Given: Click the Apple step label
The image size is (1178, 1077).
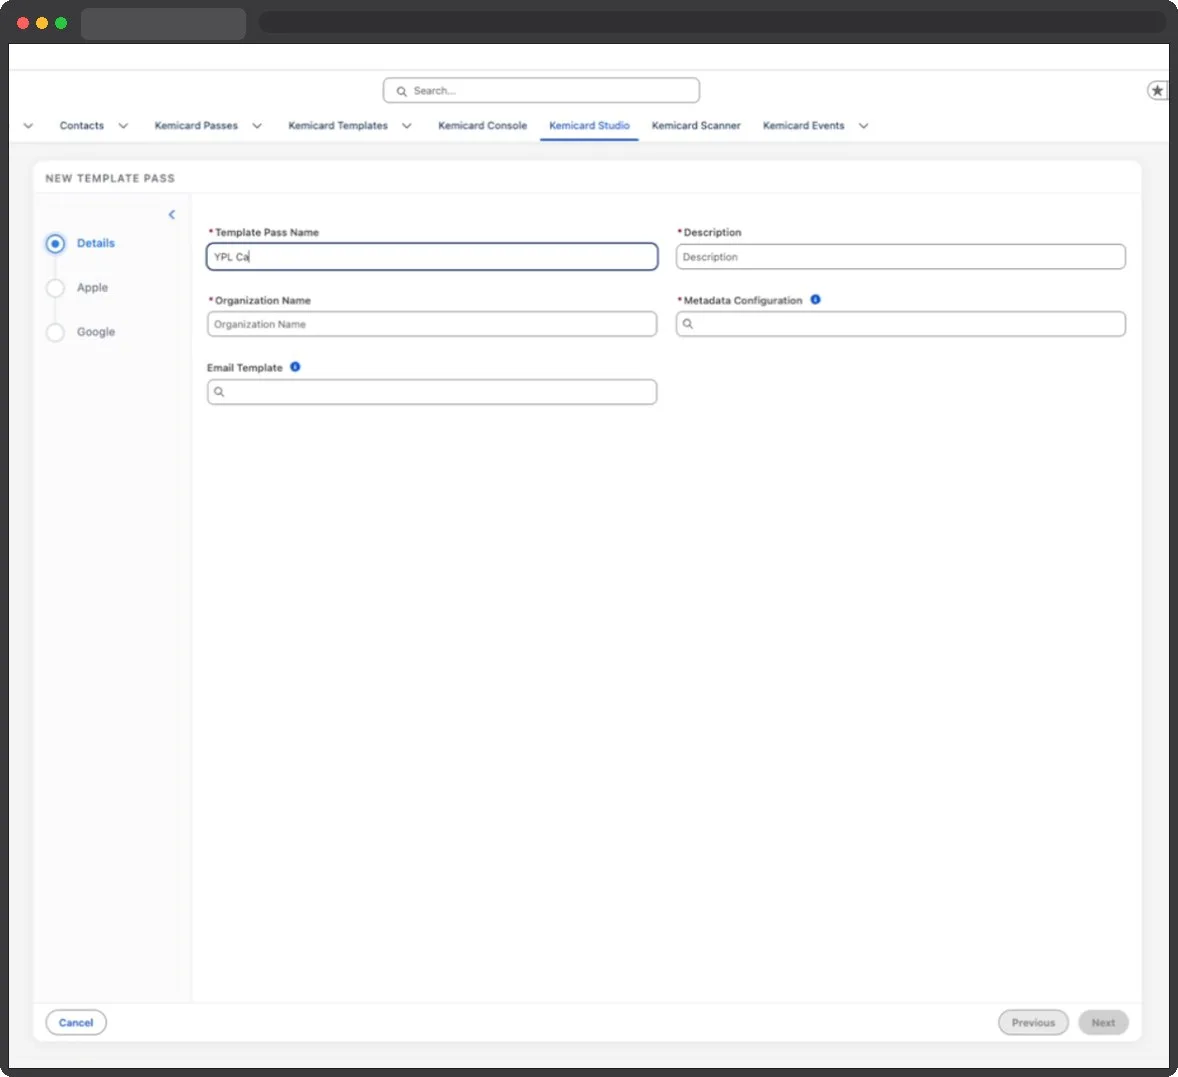Looking at the screenshot, I should click(x=92, y=288).
